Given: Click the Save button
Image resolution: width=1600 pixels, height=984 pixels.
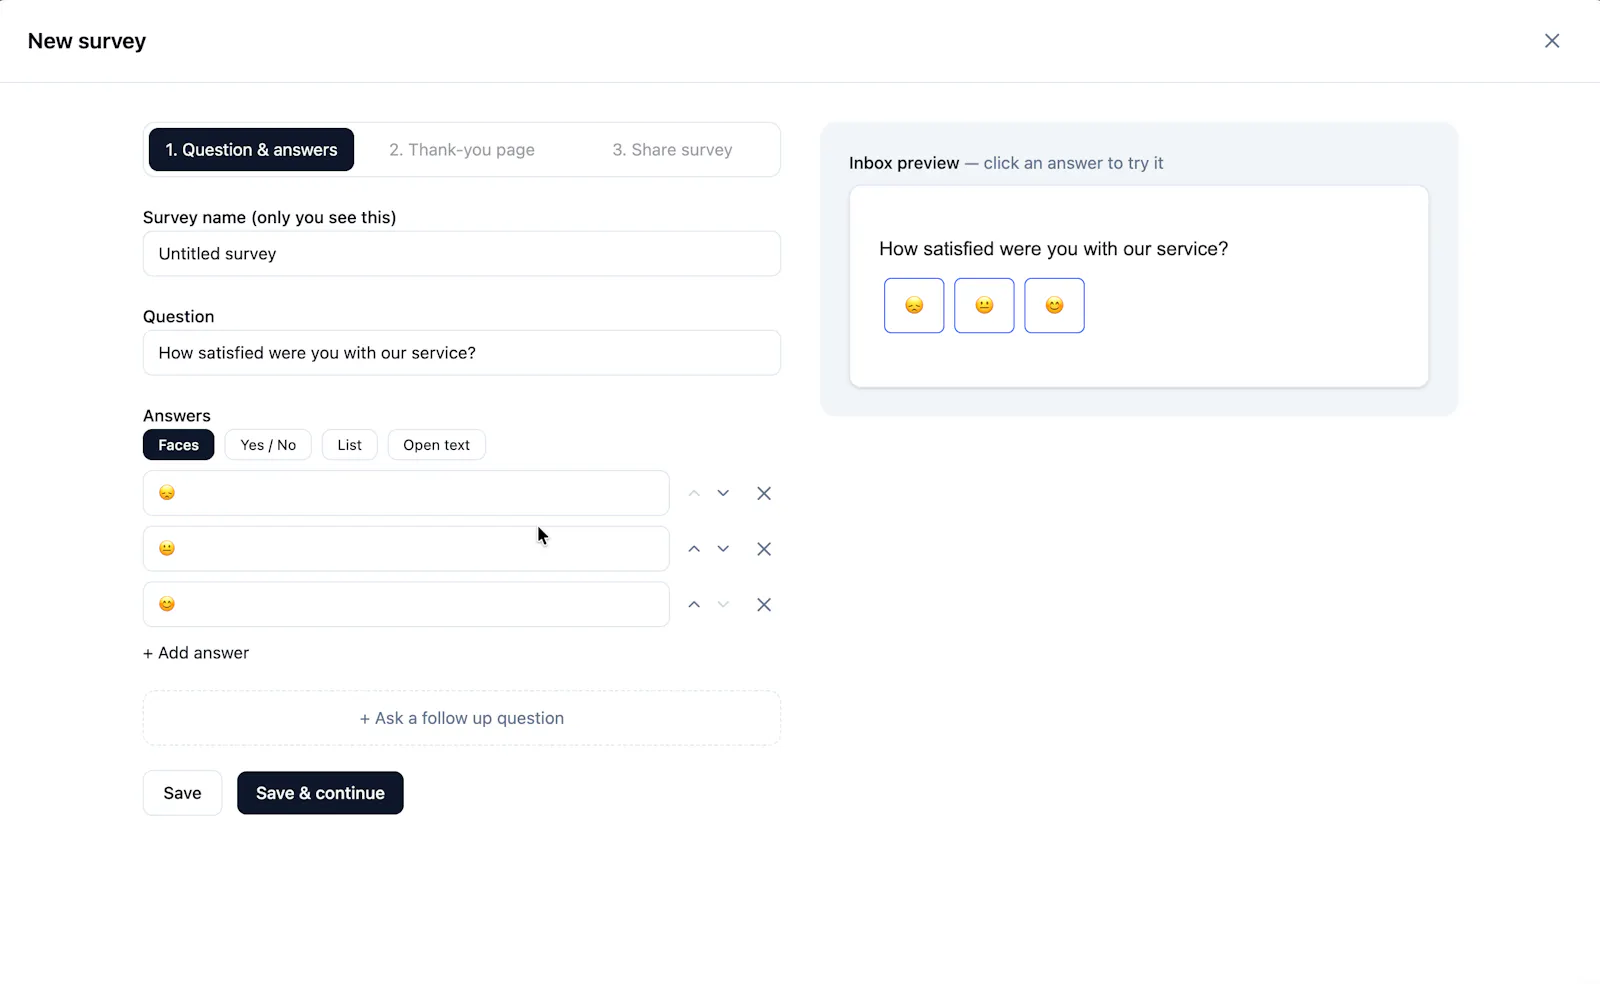Looking at the screenshot, I should pyautogui.click(x=182, y=793).
